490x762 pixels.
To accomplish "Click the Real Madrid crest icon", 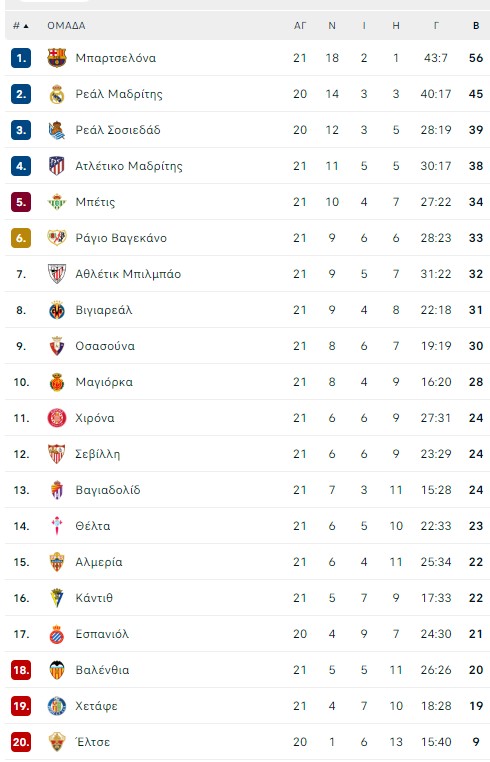I will tap(57, 94).
